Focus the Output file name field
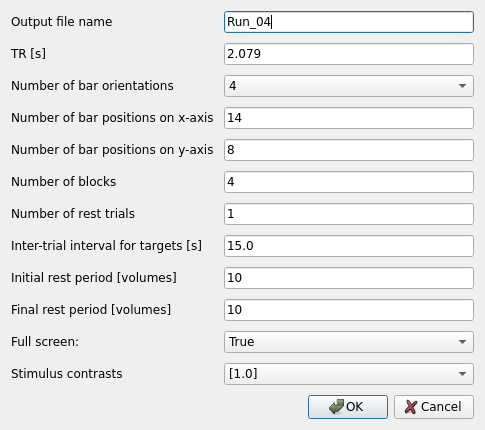This screenshot has width=485, height=430. pyautogui.click(x=349, y=22)
